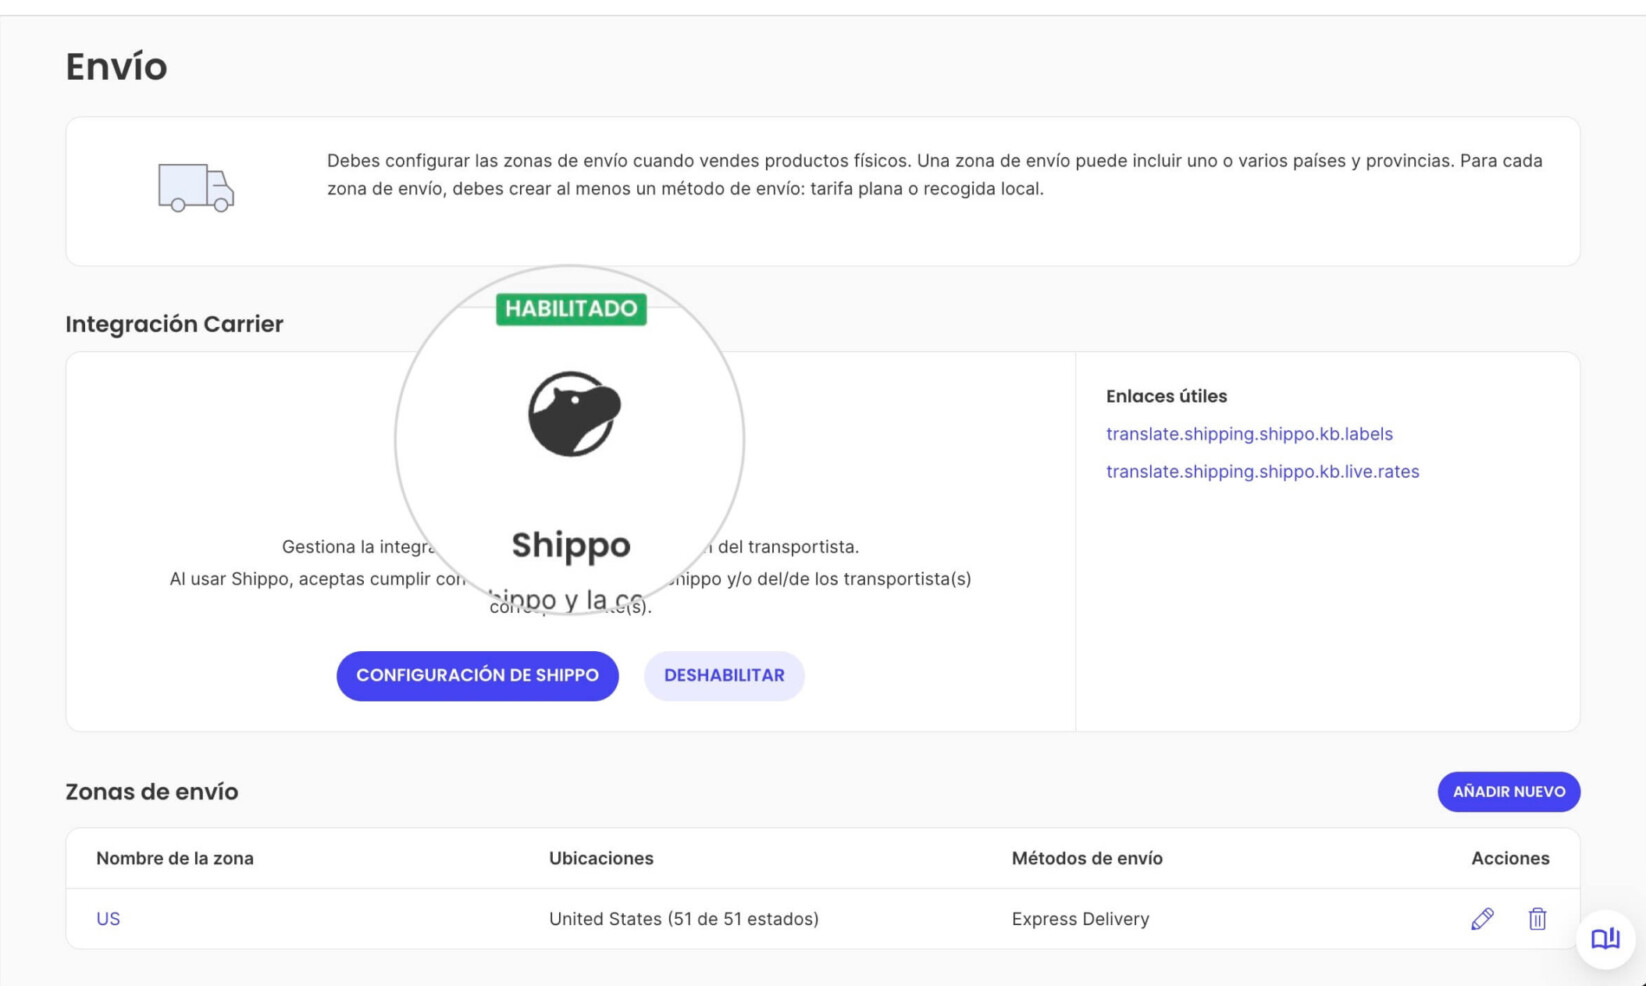This screenshot has width=1646, height=986.
Task: Click the Acciones column header
Action: click(x=1510, y=858)
